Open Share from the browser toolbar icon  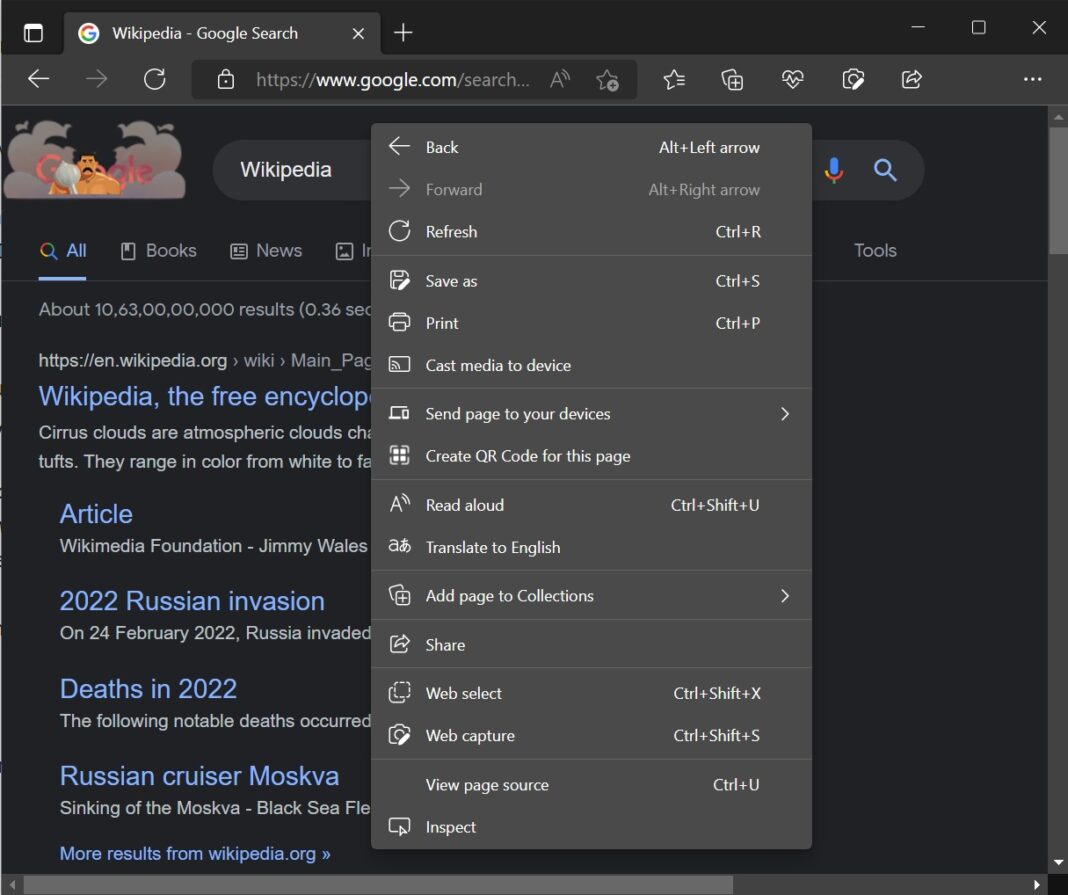[x=911, y=79]
